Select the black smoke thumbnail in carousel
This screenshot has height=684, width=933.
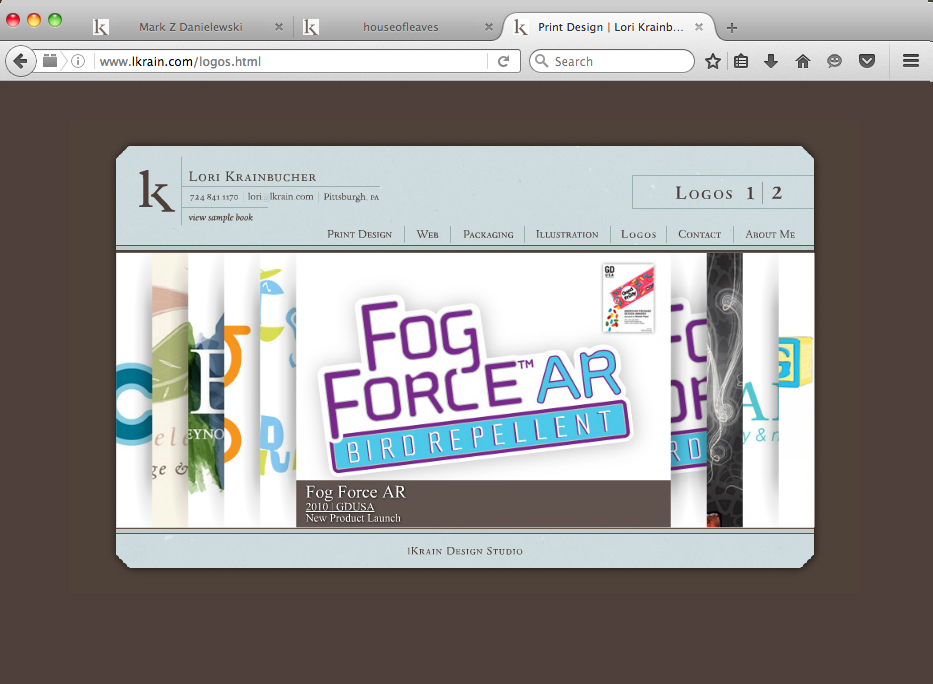coord(725,390)
